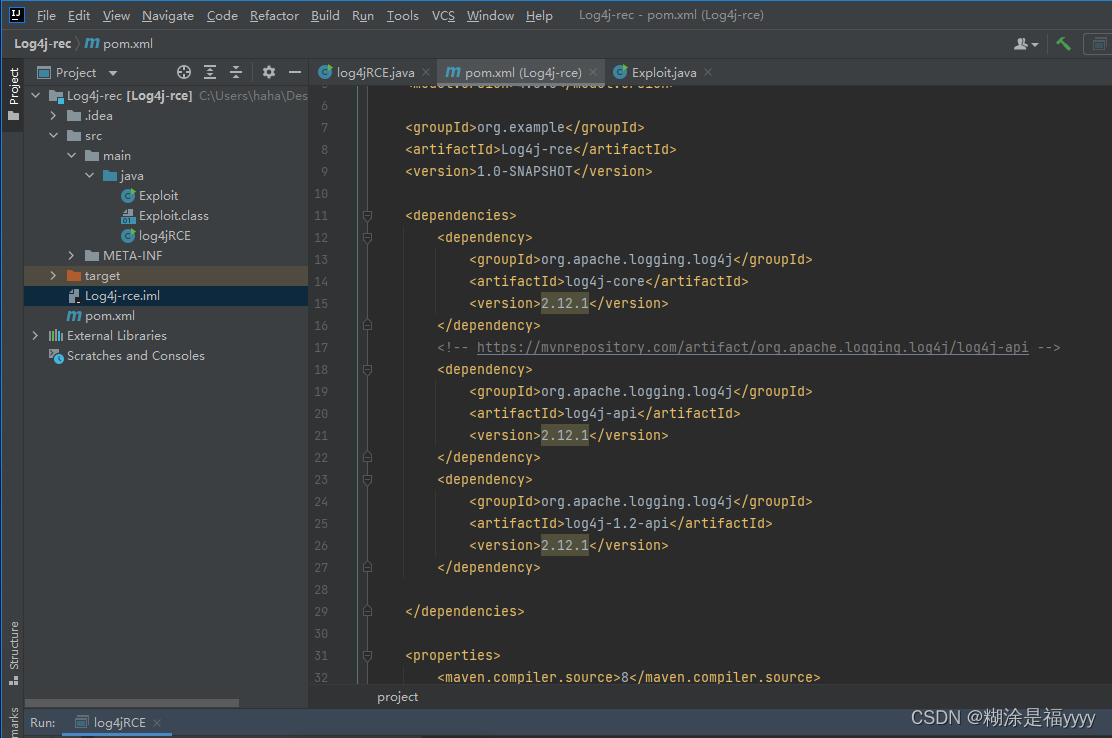Image resolution: width=1112 pixels, height=738 pixels.
Task: Click the project breadcrumb below editor
Action: (397, 697)
